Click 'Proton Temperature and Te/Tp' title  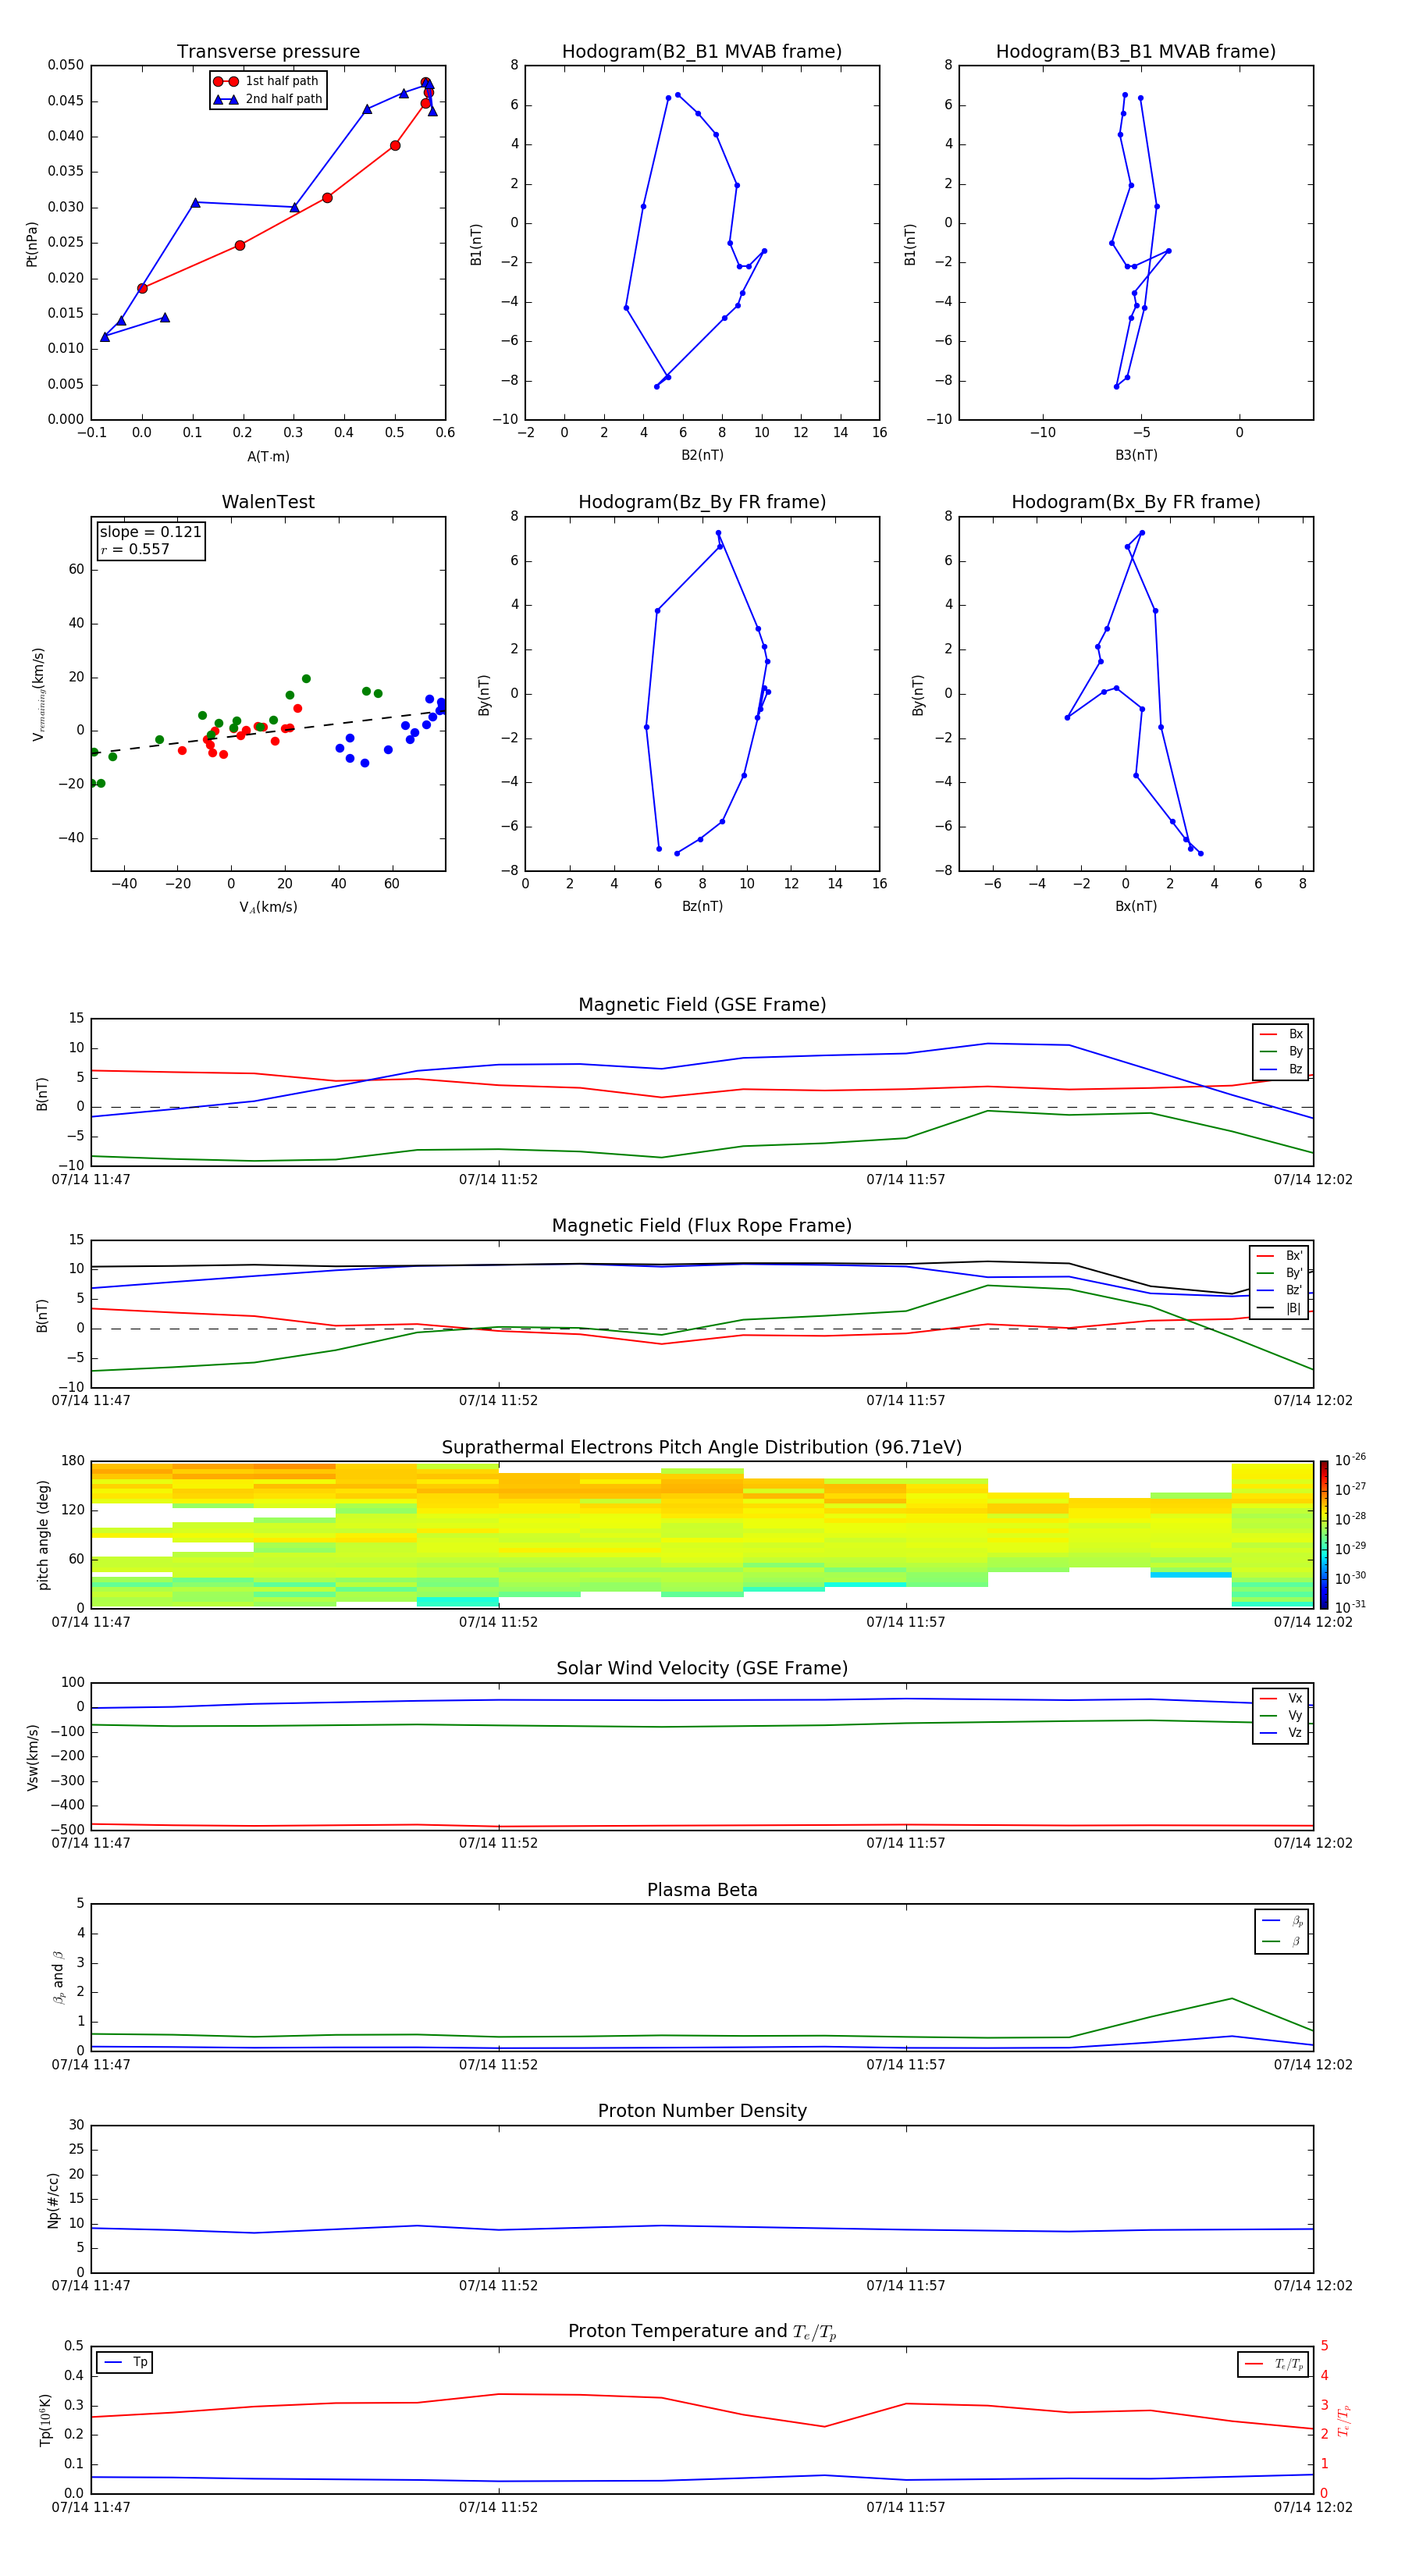click(x=702, y=2332)
